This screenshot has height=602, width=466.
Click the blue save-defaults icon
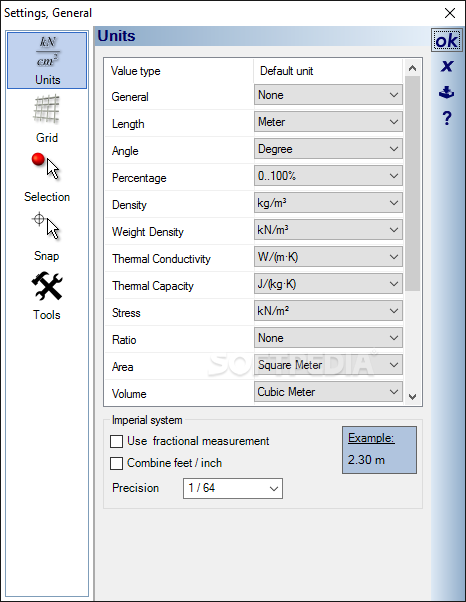click(446, 92)
